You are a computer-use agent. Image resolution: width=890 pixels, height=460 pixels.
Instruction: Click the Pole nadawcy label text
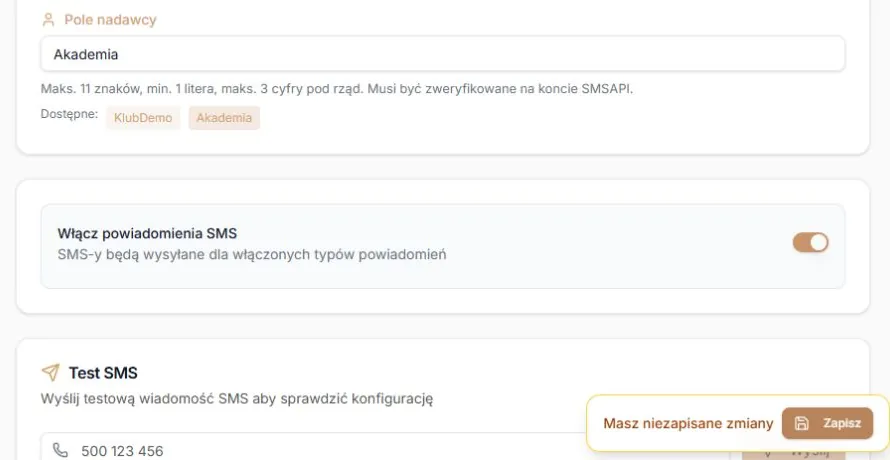pos(110,20)
